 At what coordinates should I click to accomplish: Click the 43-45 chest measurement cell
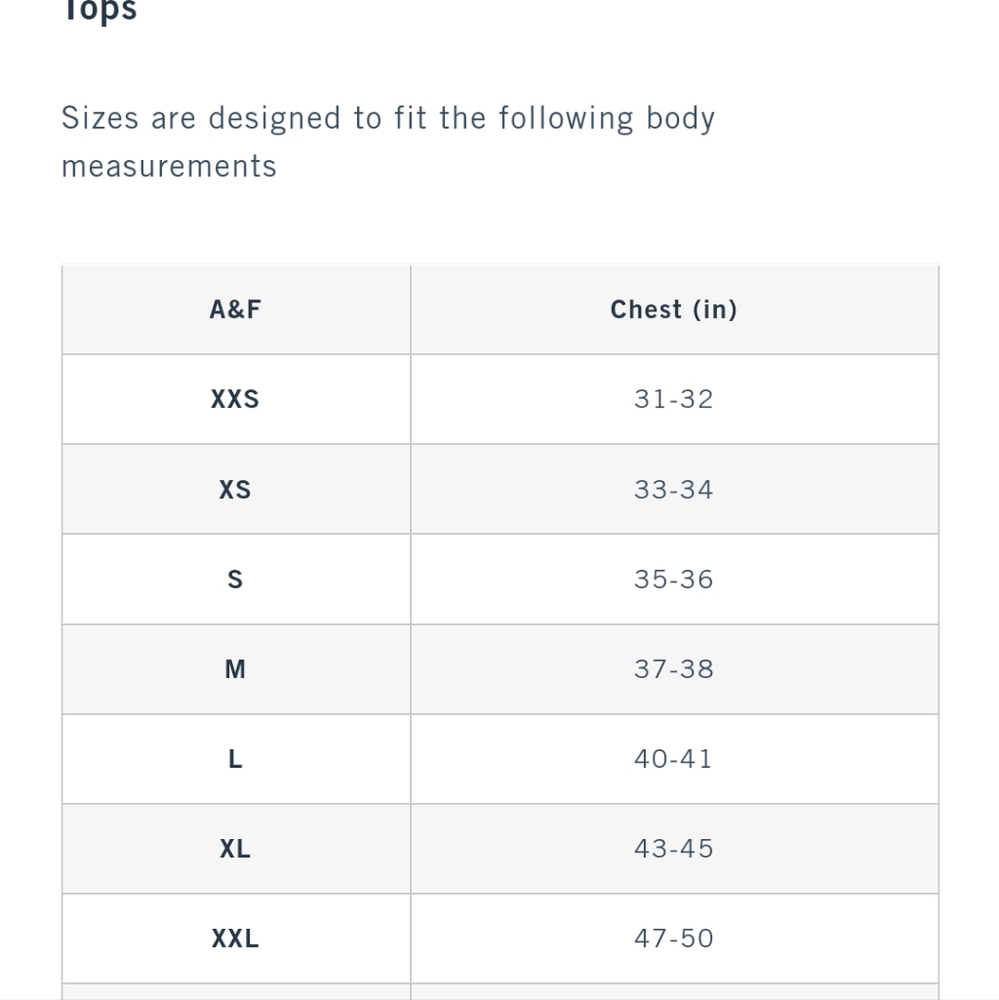point(674,849)
